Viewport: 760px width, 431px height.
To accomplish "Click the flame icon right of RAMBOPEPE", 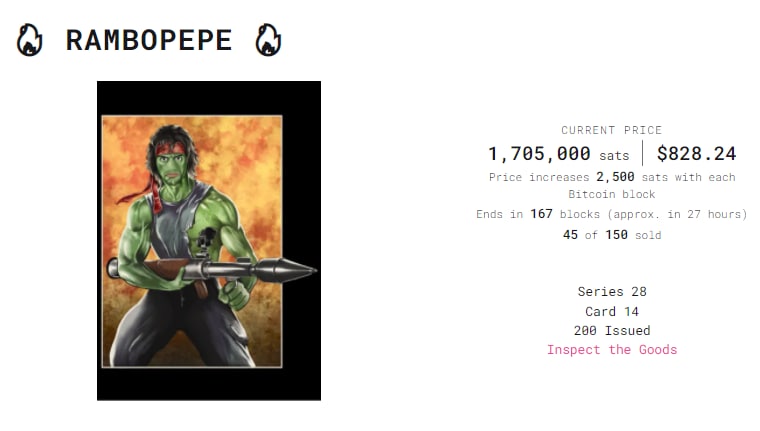I will (x=267, y=40).
